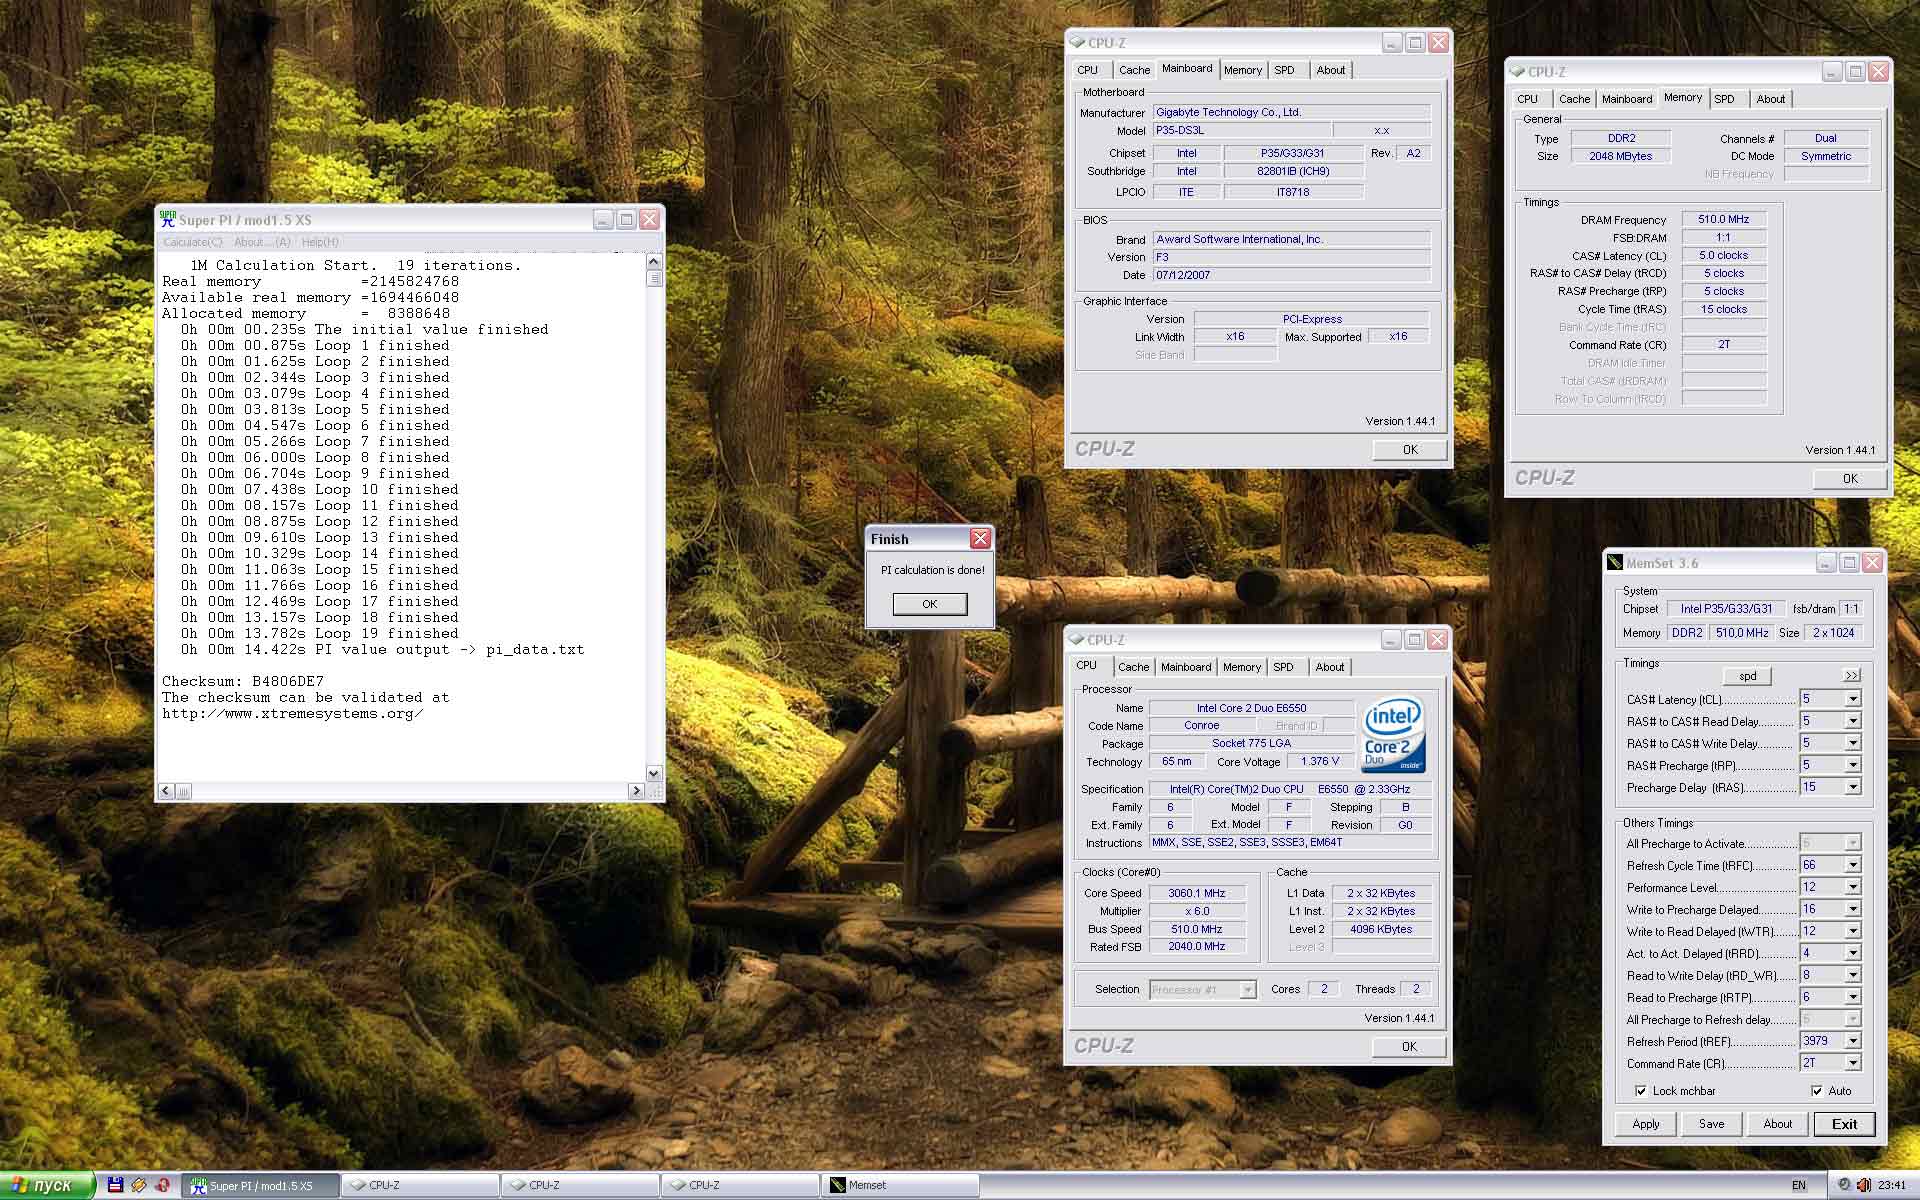Switch to Cache tab in Memory CPU-Z window
The height and width of the screenshot is (1200, 1920).
(x=1574, y=99)
